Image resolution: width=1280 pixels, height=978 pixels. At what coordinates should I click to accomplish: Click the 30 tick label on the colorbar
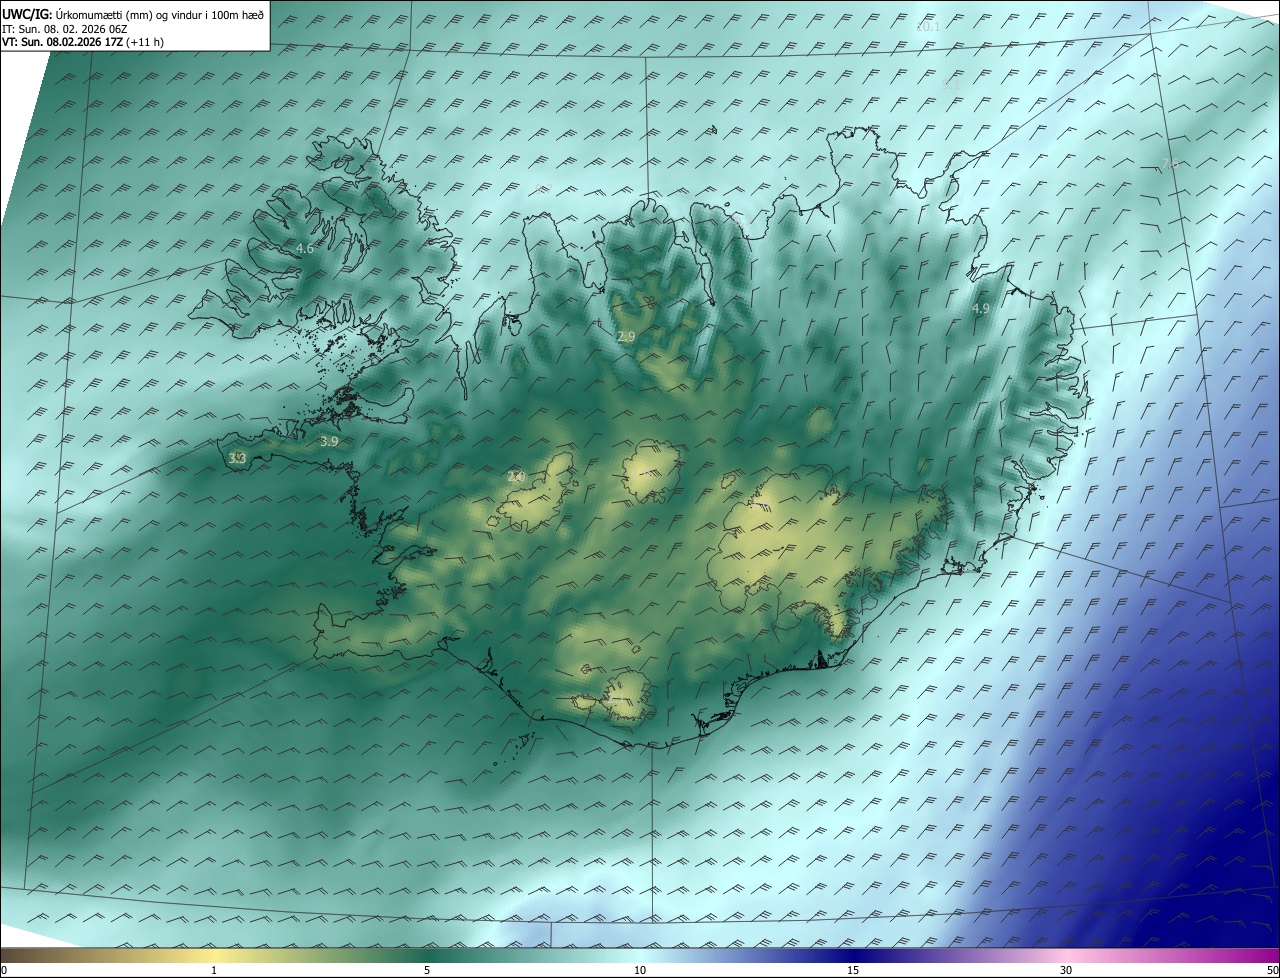click(x=1066, y=970)
